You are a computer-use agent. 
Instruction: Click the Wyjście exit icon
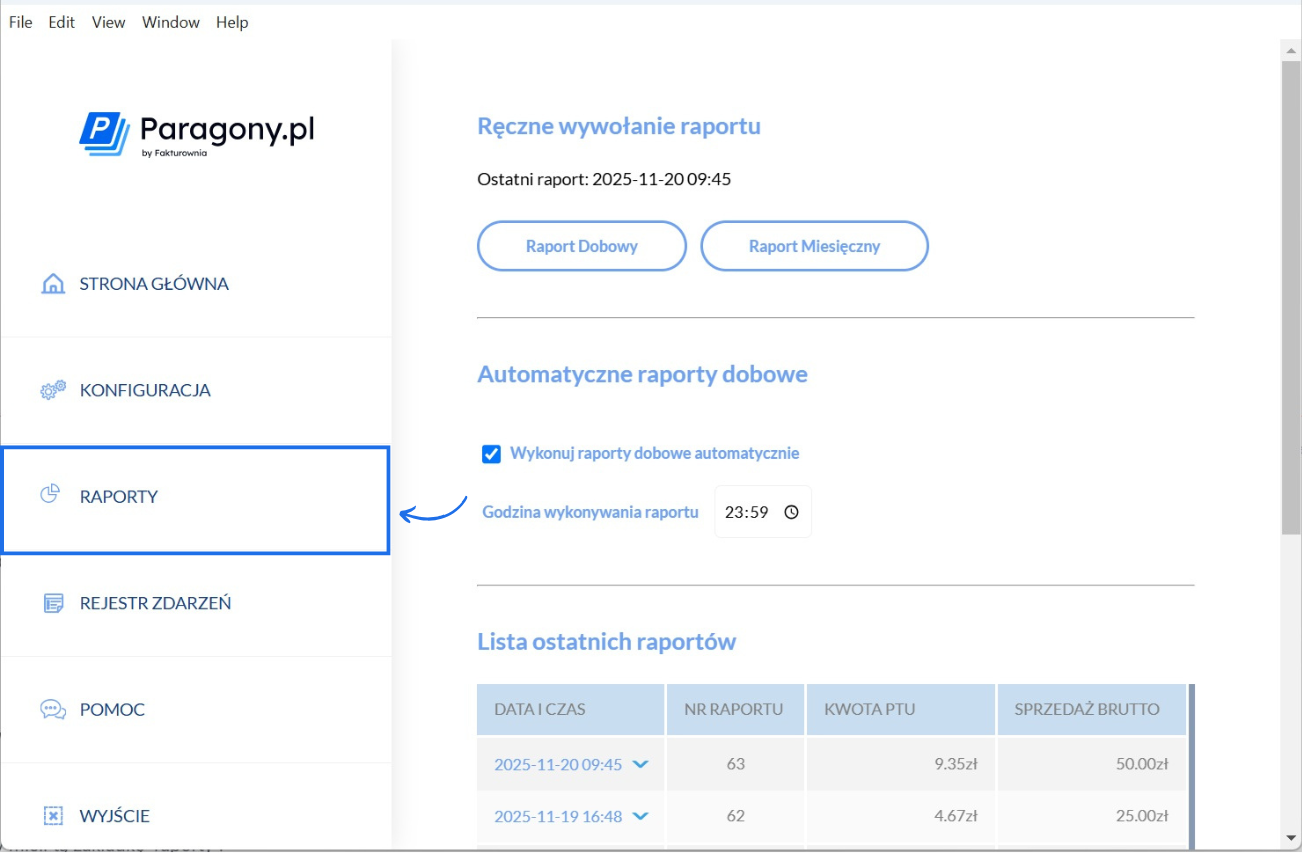coord(51,815)
